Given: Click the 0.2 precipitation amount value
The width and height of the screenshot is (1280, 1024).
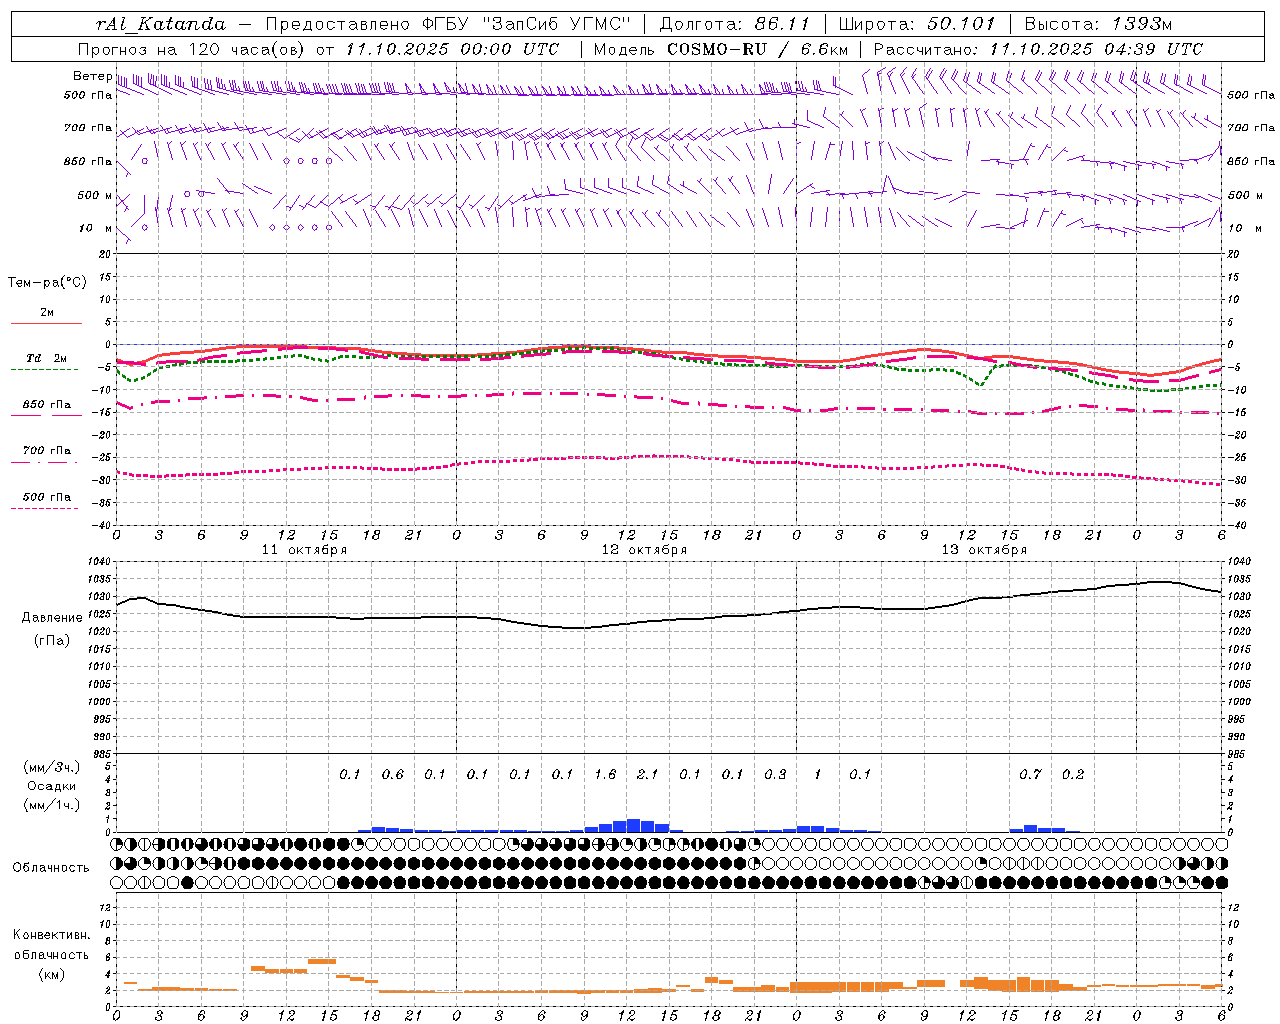Looking at the screenshot, I should [x=1073, y=774].
